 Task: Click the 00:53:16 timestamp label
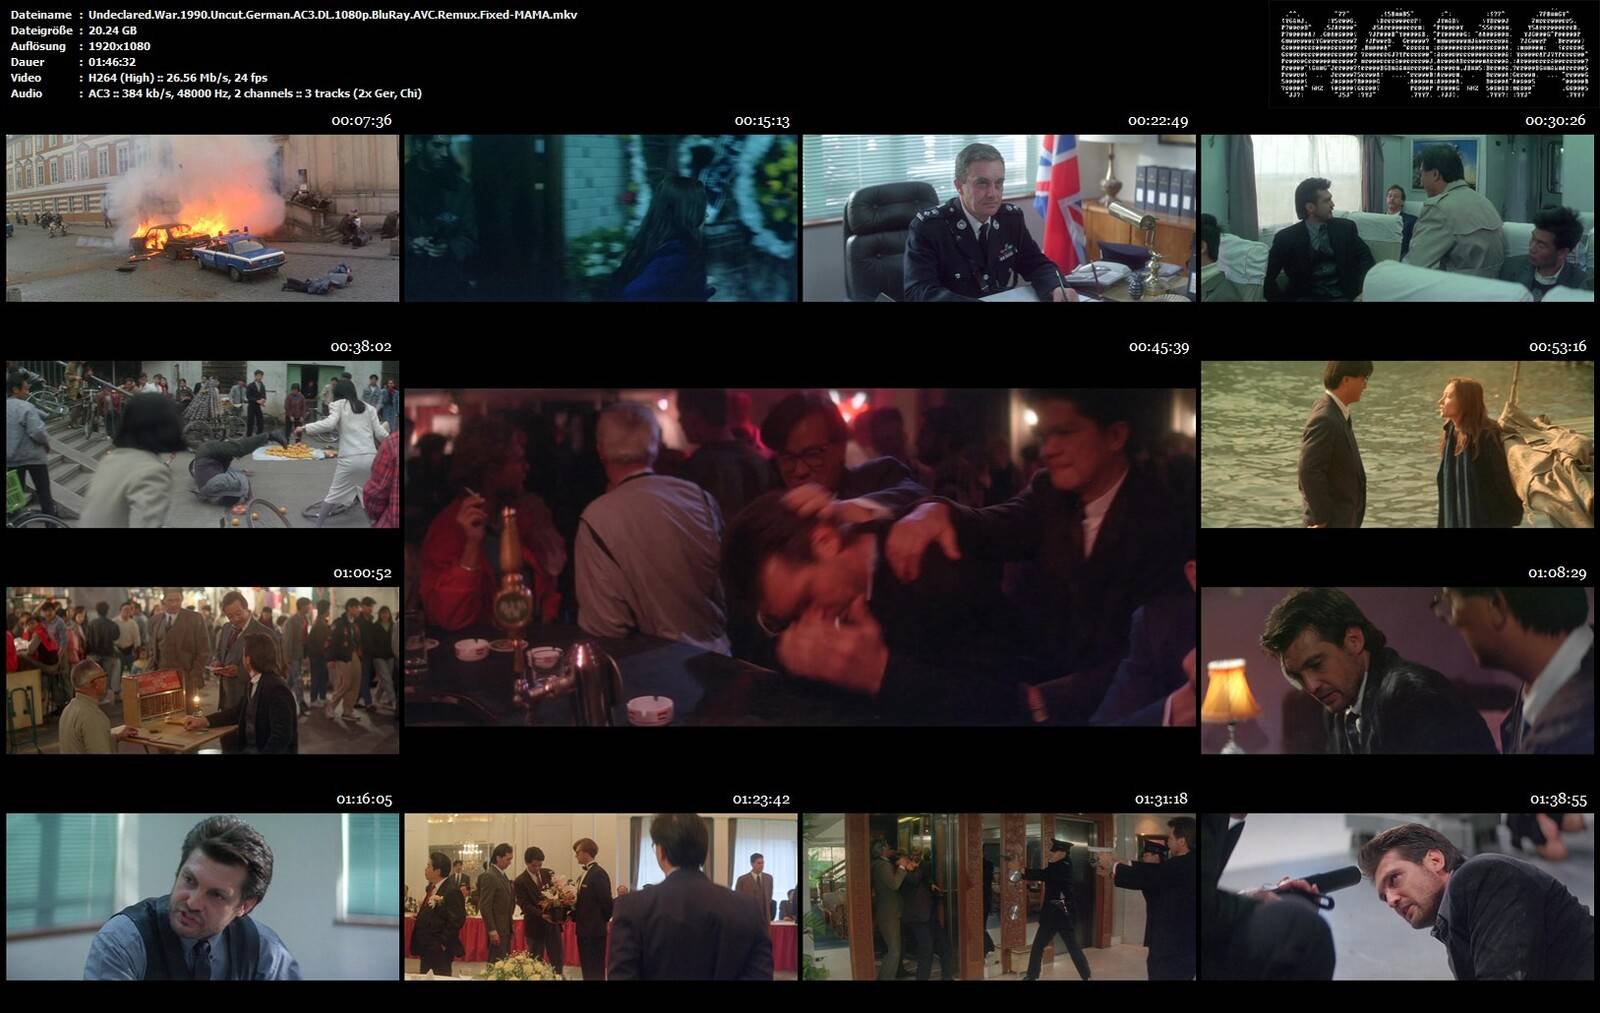1558,347
